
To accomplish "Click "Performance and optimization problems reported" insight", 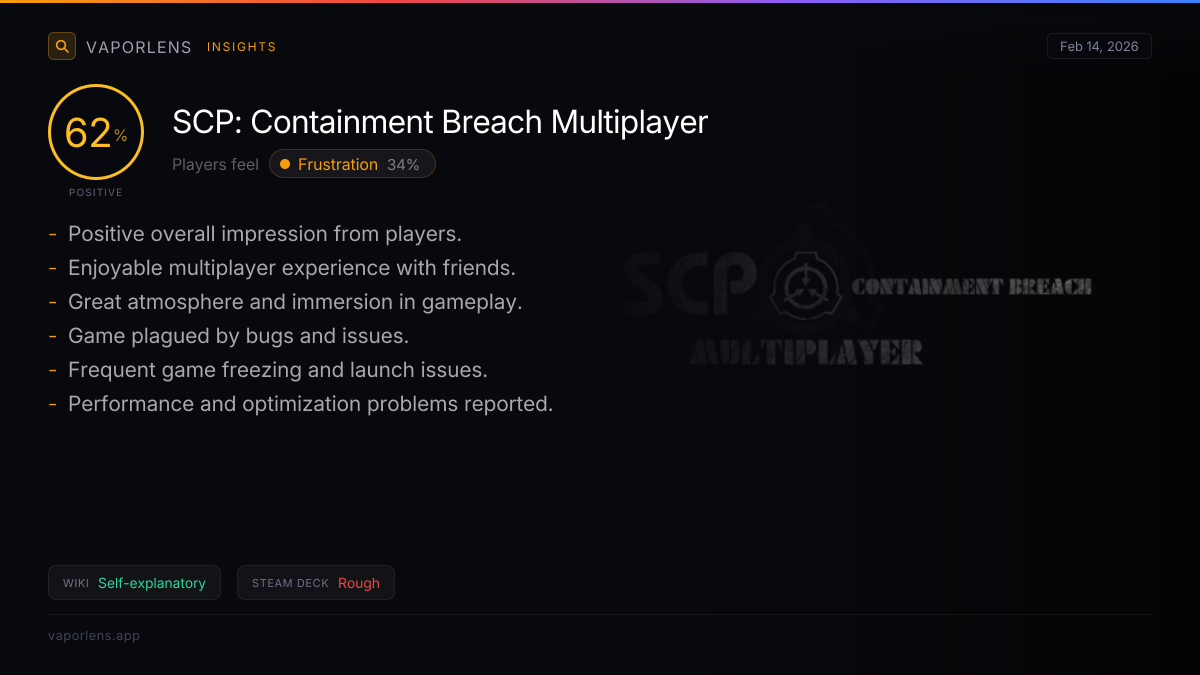I will [310, 404].
